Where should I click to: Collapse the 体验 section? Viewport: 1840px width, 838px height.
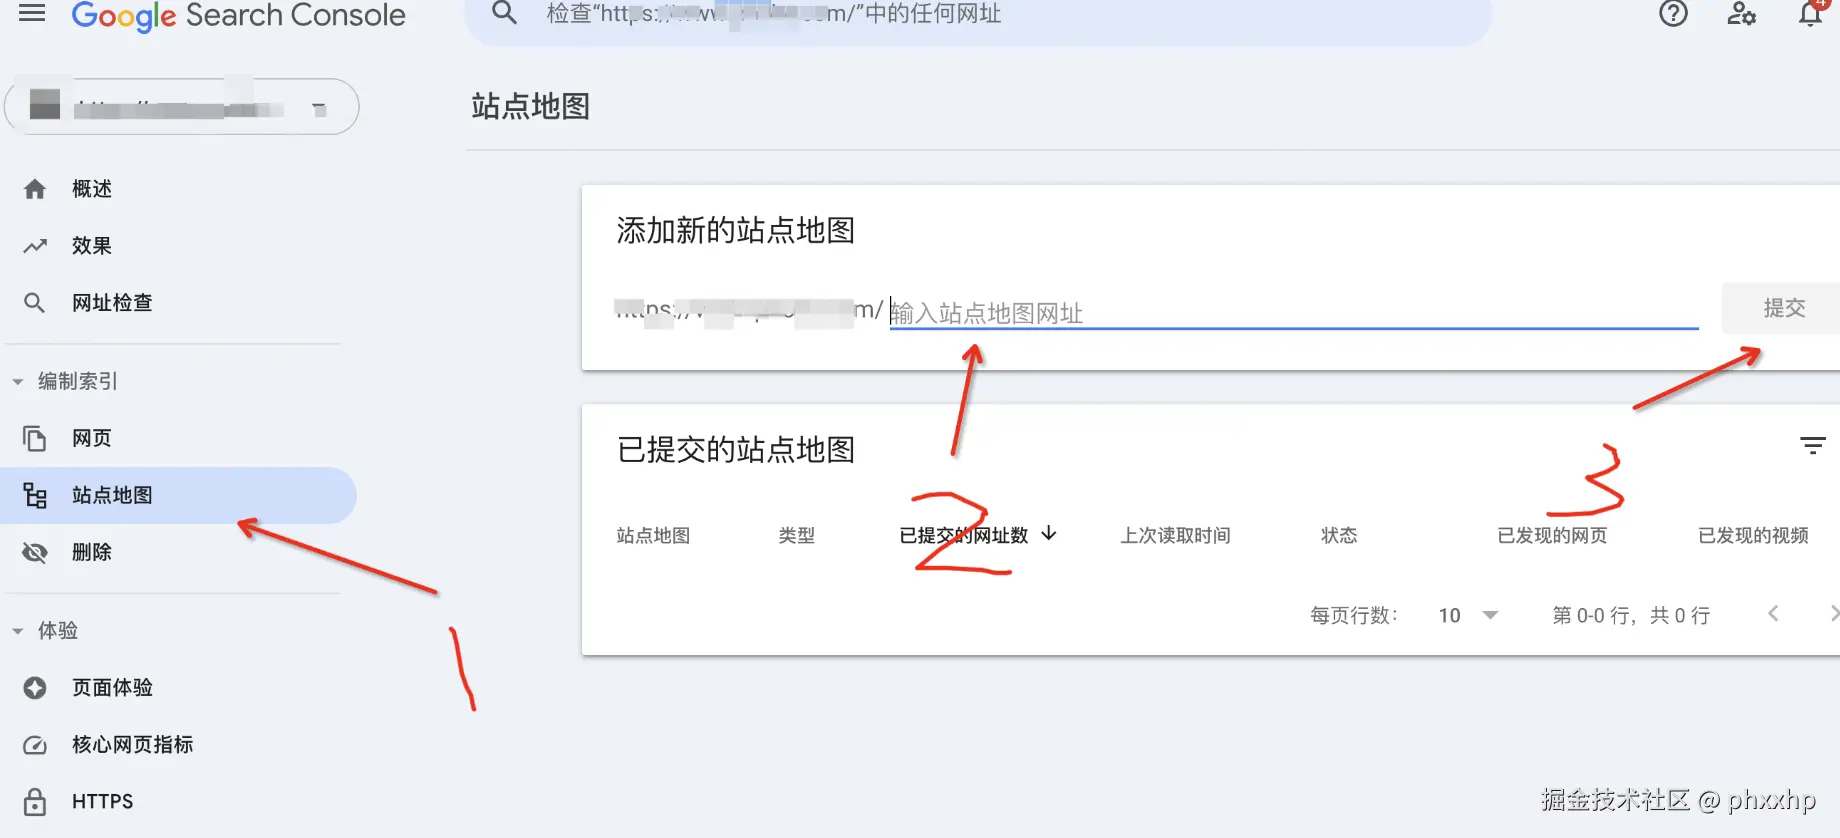[x=18, y=631]
